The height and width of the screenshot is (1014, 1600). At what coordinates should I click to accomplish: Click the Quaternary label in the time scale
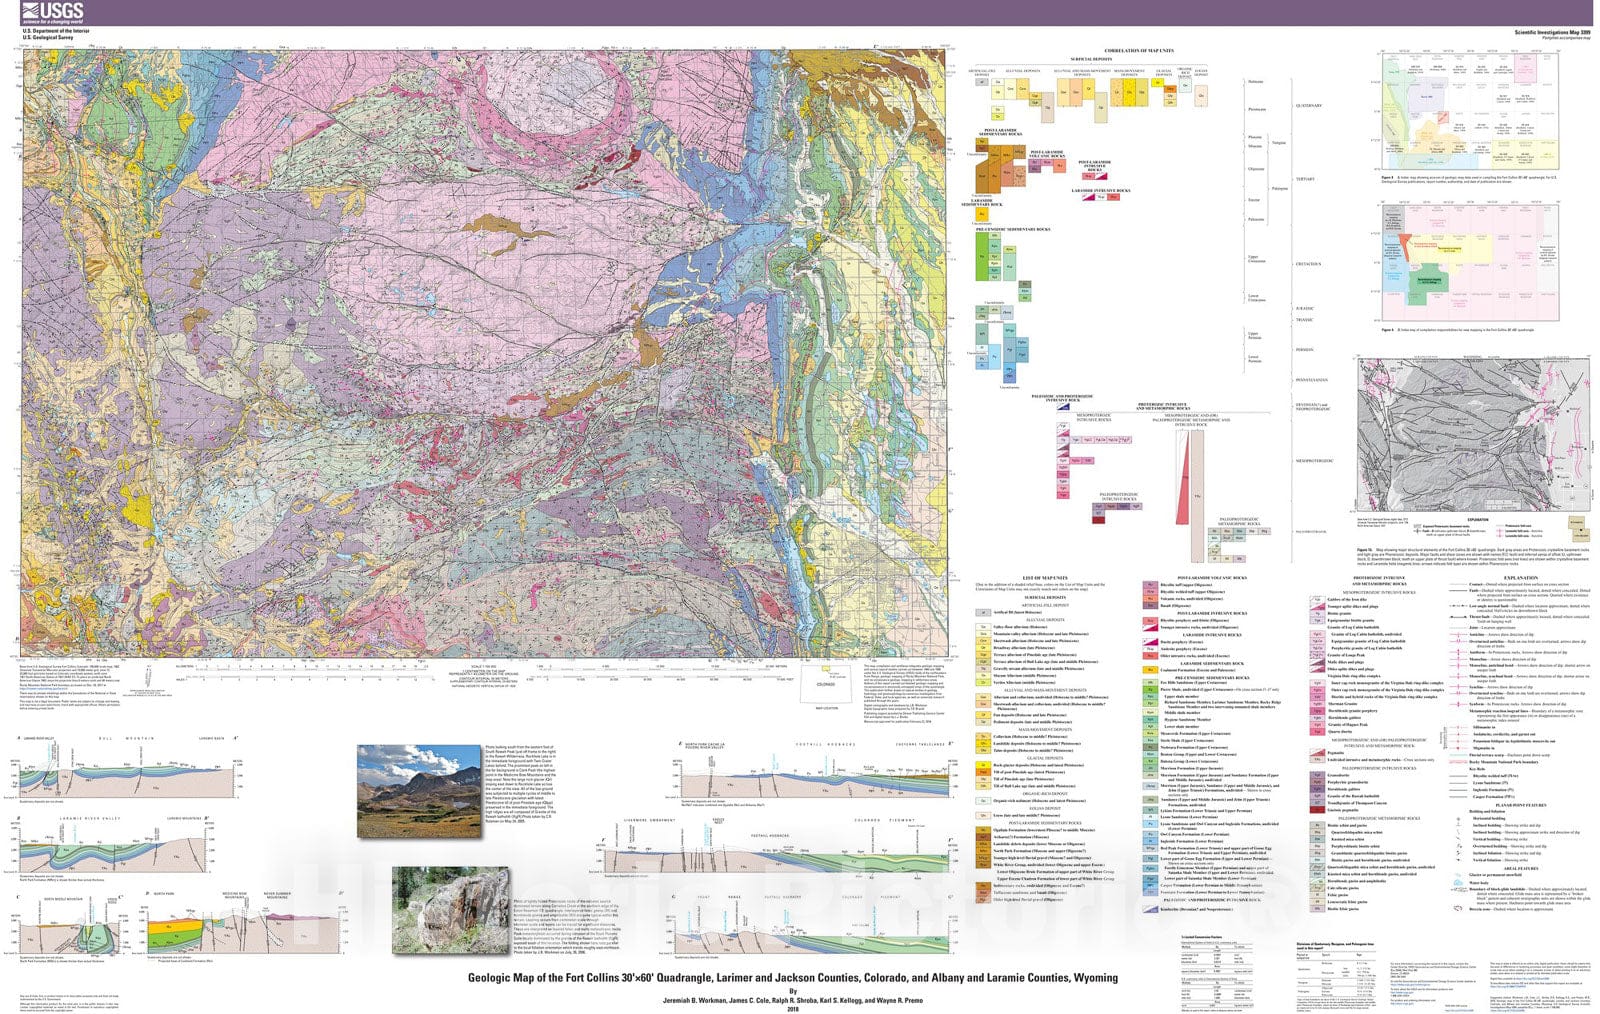pos(1309,106)
